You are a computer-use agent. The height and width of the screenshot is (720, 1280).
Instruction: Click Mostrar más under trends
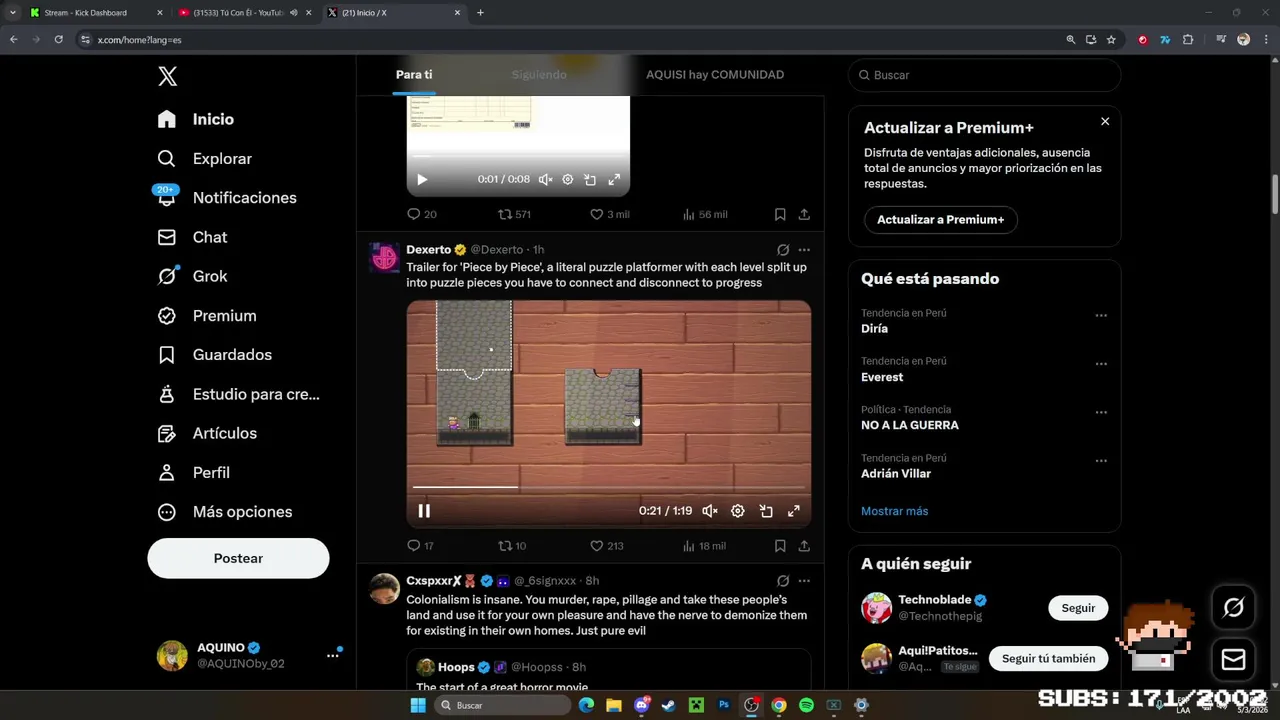point(894,511)
